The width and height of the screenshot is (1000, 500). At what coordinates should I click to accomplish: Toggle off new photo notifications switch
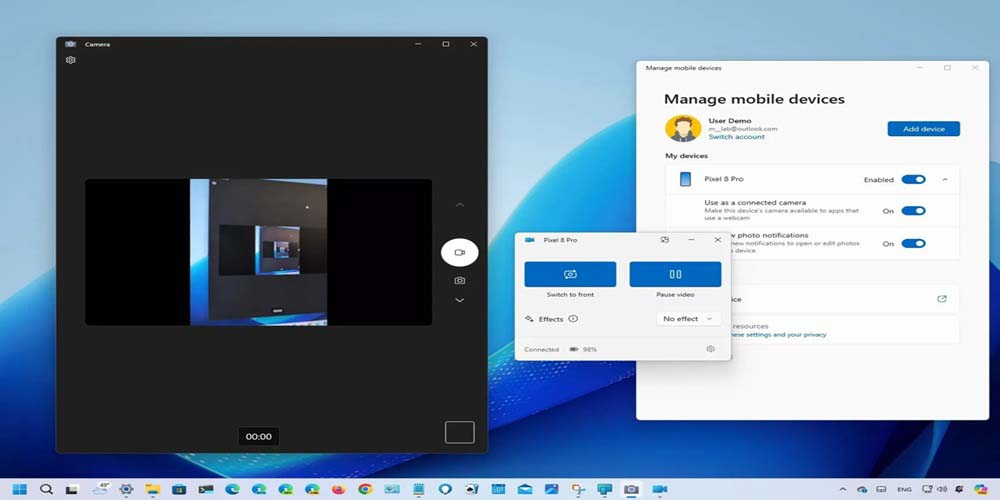click(x=913, y=243)
